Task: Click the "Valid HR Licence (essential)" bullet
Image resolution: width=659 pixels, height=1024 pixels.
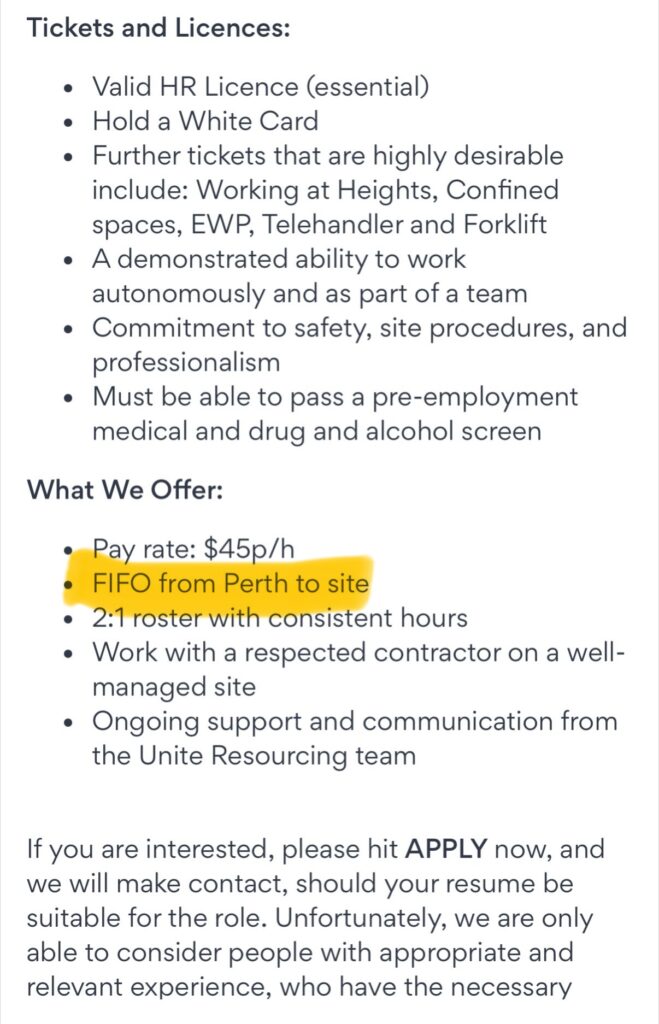Action: pos(260,87)
